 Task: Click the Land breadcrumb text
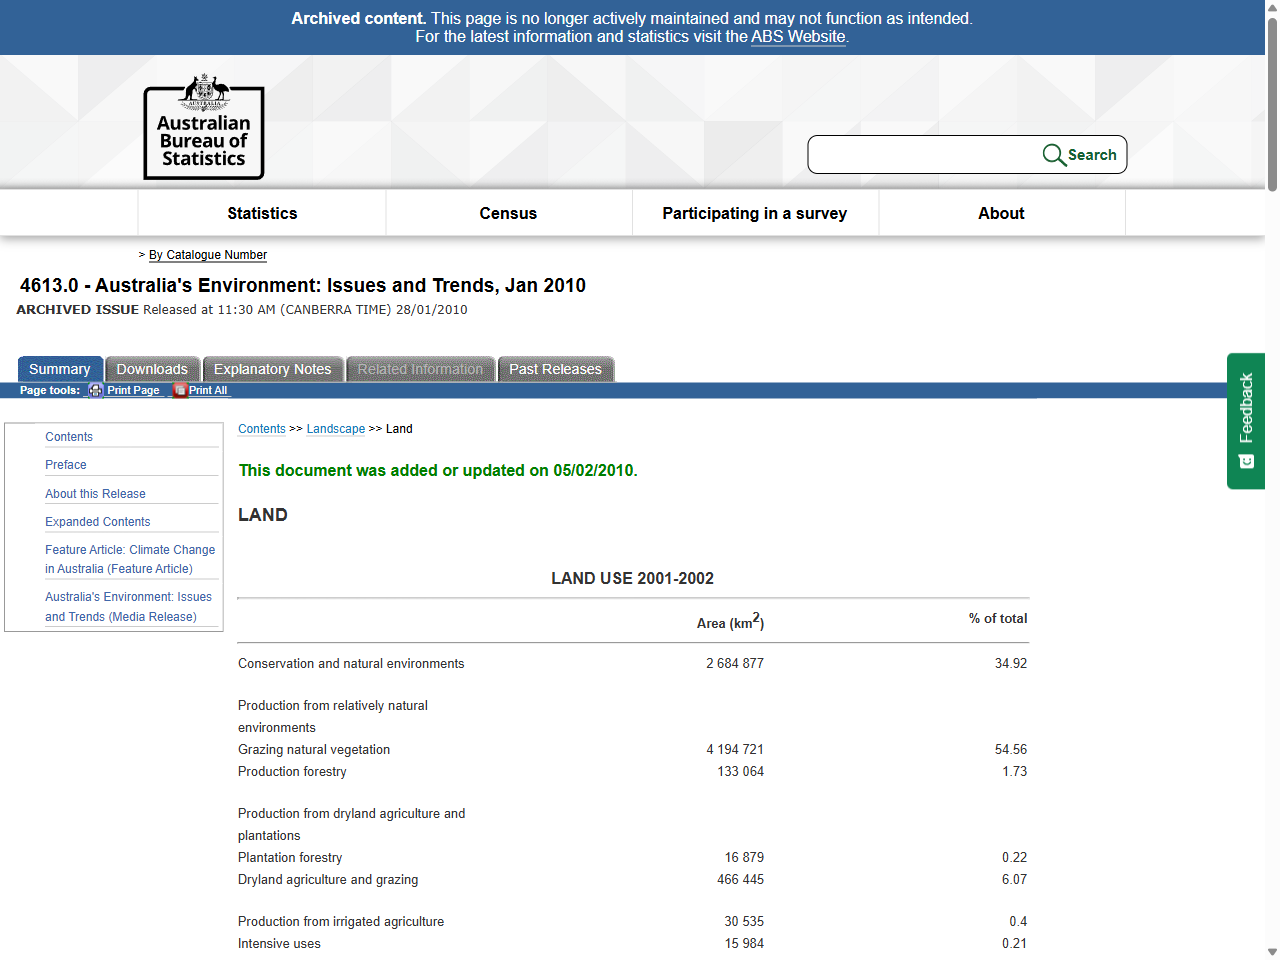tap(399, 429)
